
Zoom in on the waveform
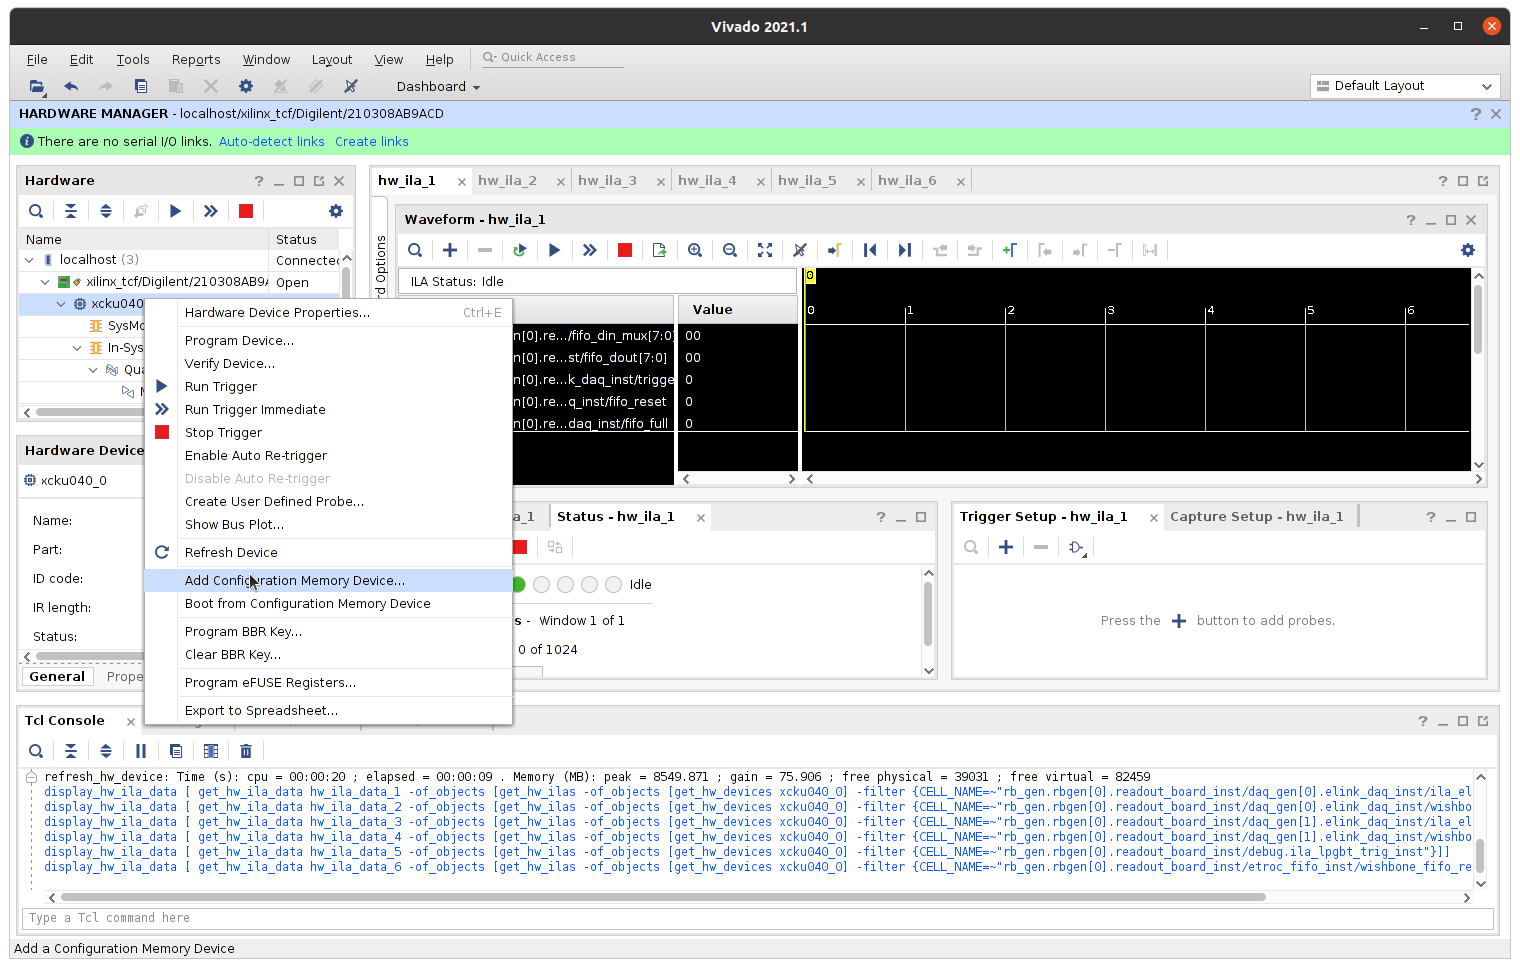695,250
